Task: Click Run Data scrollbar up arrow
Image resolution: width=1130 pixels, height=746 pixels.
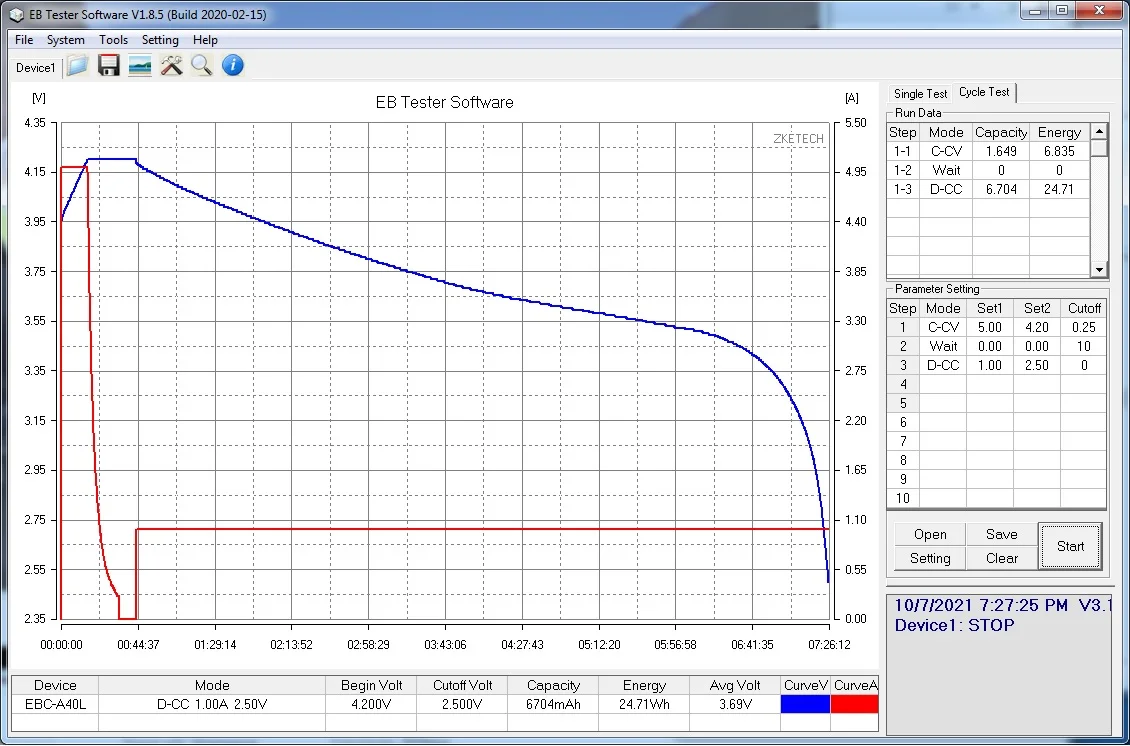Action: (1098, 131)
